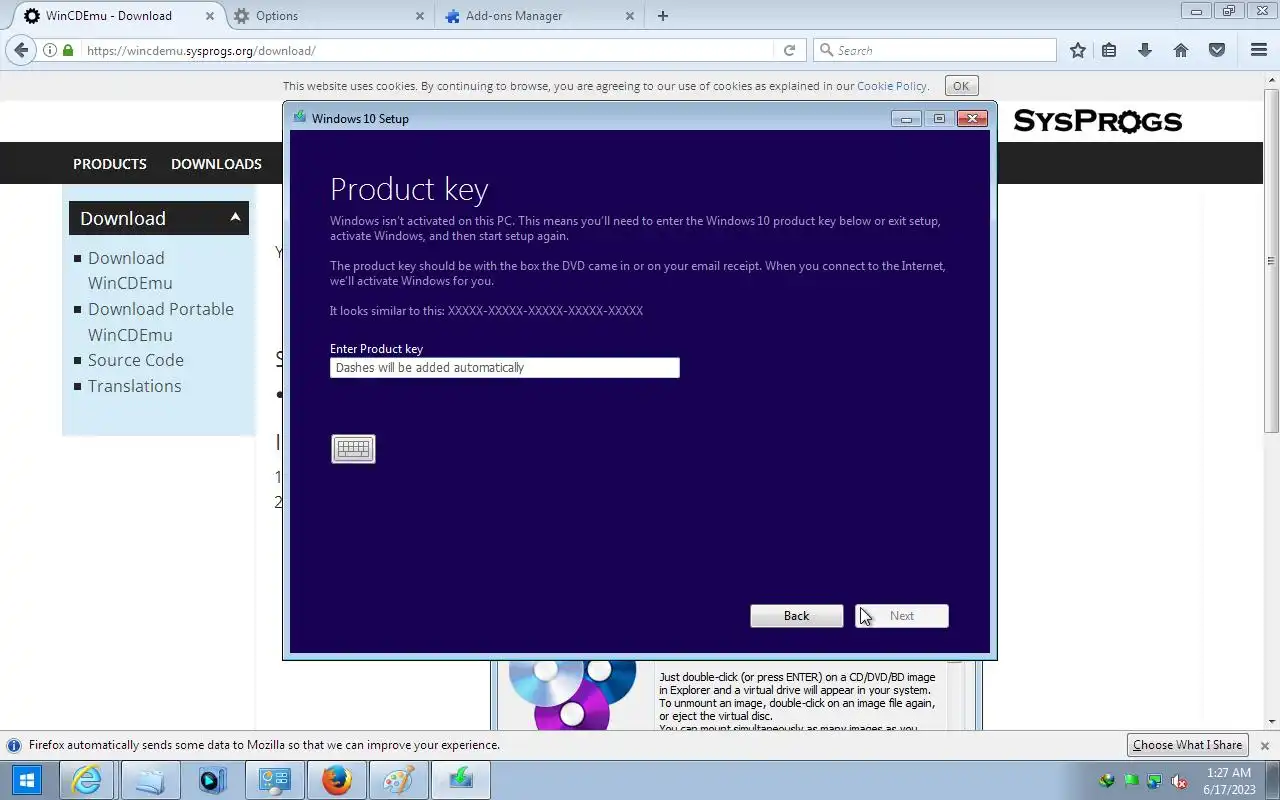Image resolution: width=1280 pixels, height=800 pixels.
Task: Click the muted volume tray icon
Action: tap(1179, 781)
